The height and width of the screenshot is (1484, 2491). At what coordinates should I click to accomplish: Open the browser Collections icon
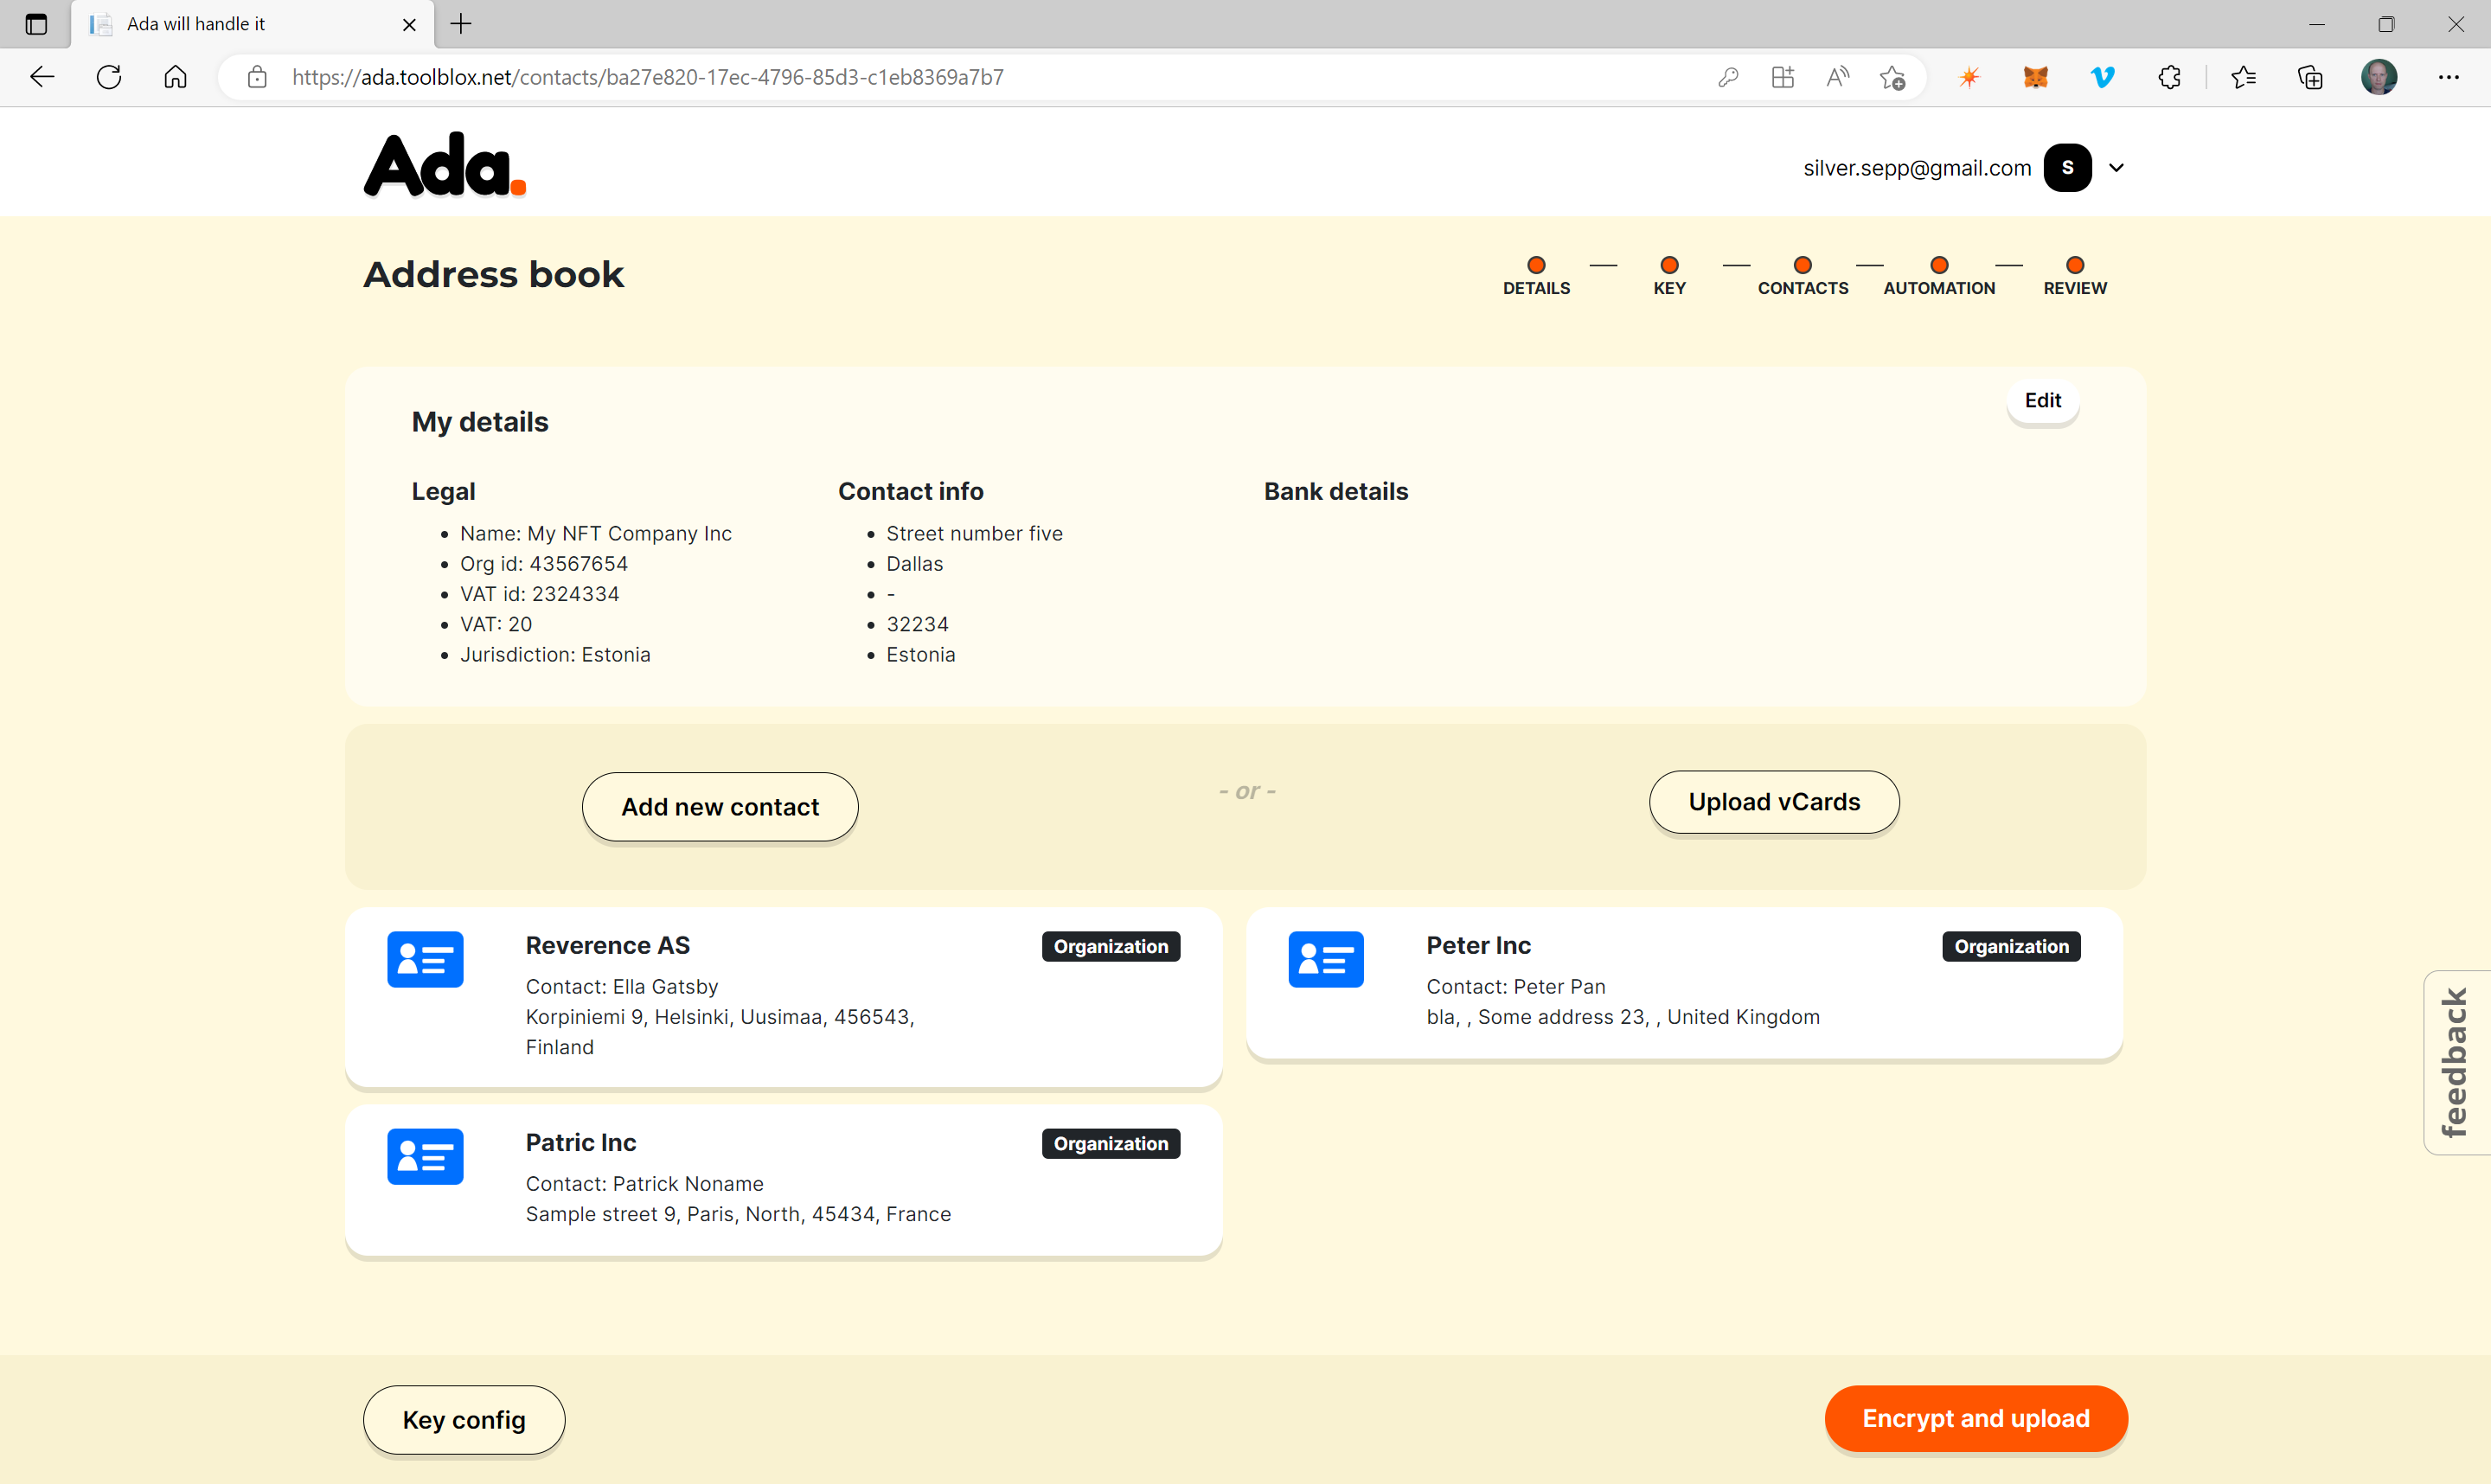click(2310, 77)
